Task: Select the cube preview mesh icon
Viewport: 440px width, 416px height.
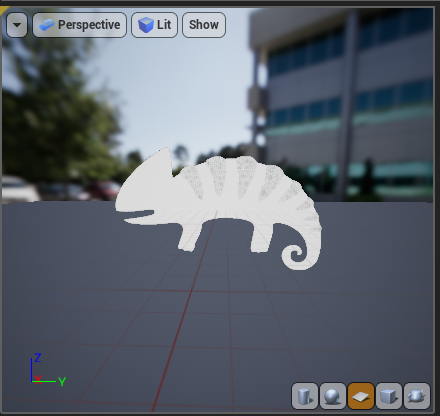Action: pos(389,396)
